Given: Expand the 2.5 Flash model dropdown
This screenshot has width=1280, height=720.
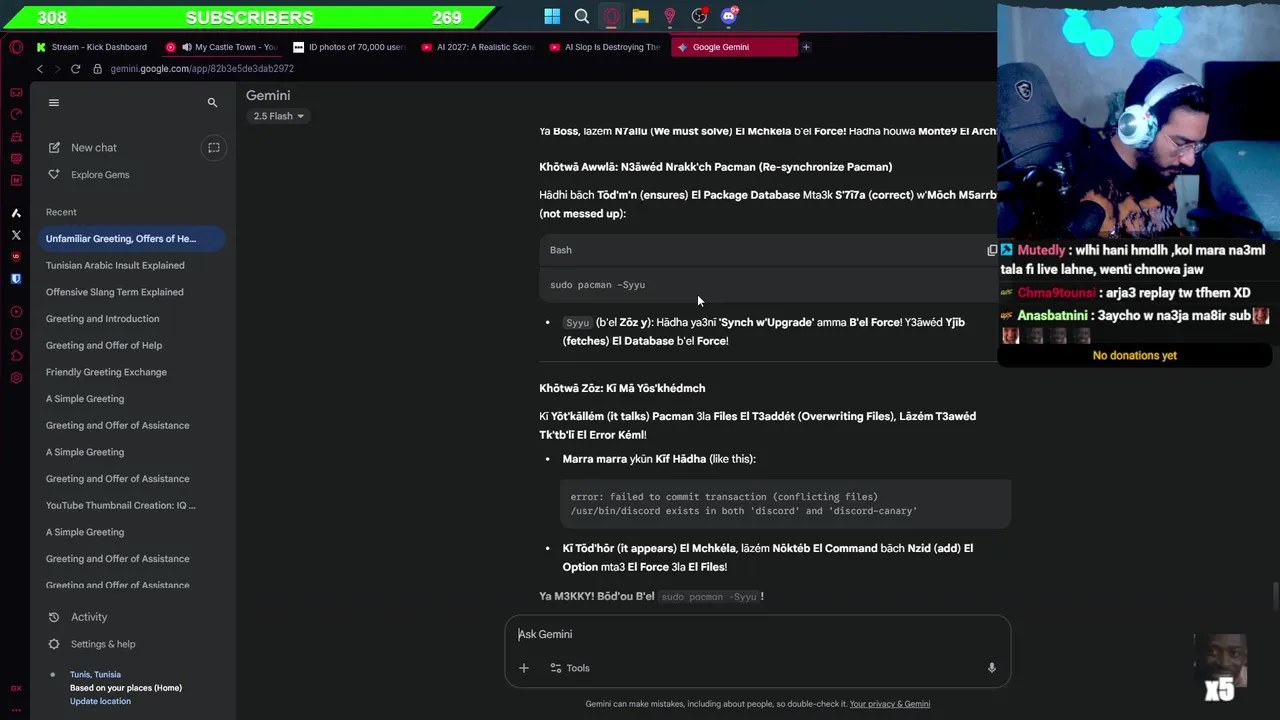Looking at the screenshot, I should pos(278,116).
